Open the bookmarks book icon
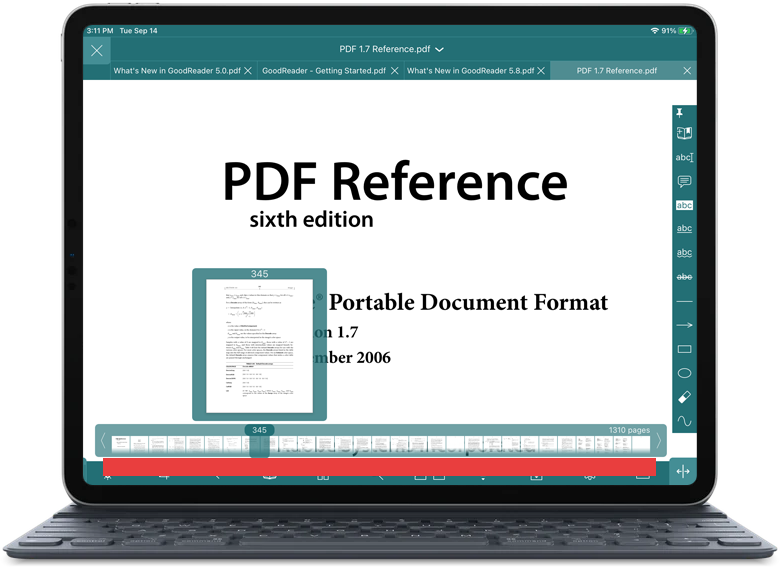780x567 pixels. point(684,133)
